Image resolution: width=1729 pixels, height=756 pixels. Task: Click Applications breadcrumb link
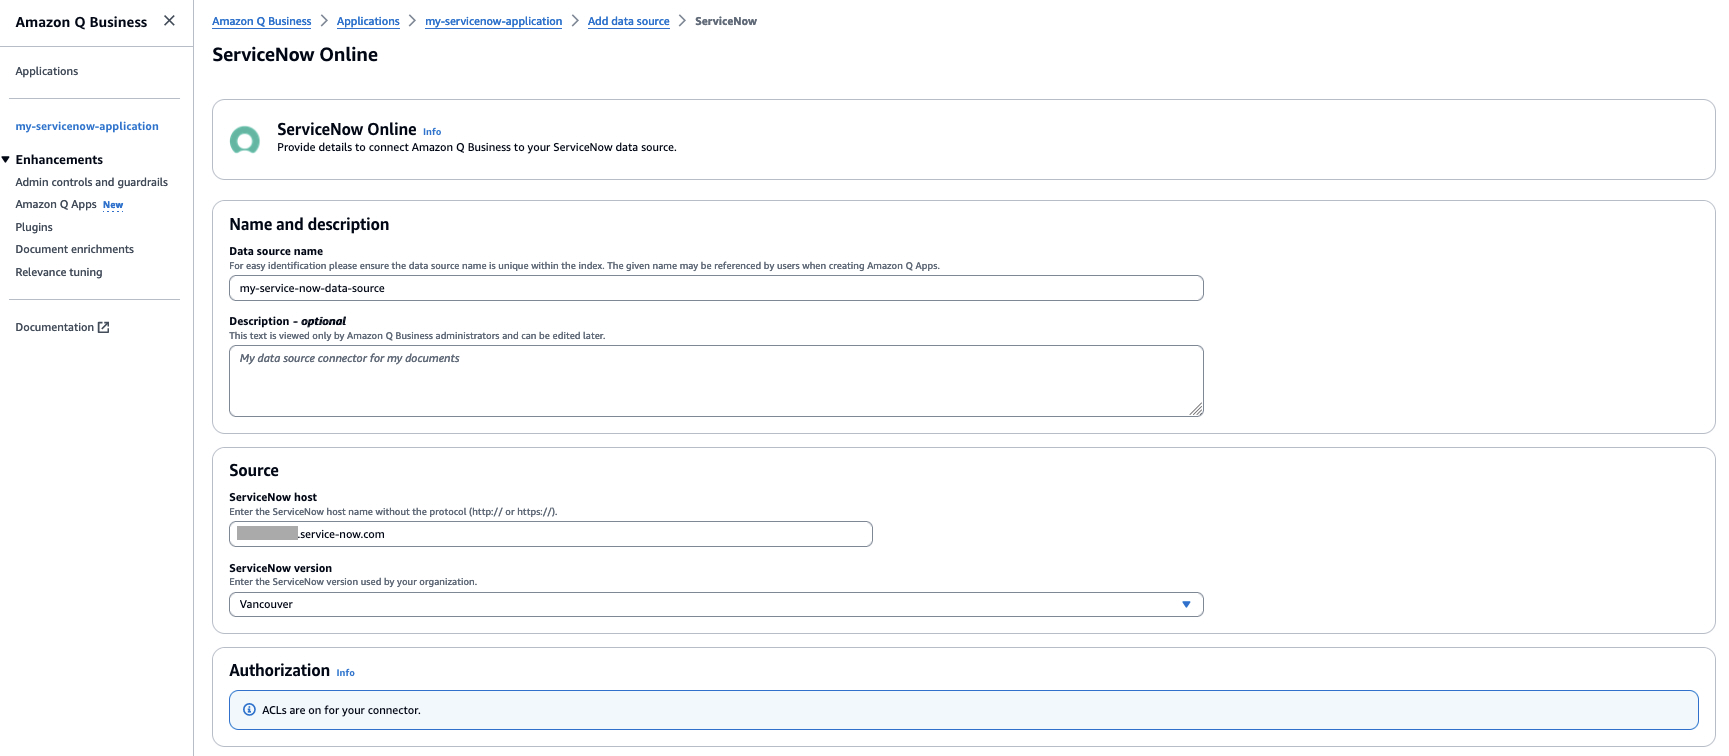point(368,21)
